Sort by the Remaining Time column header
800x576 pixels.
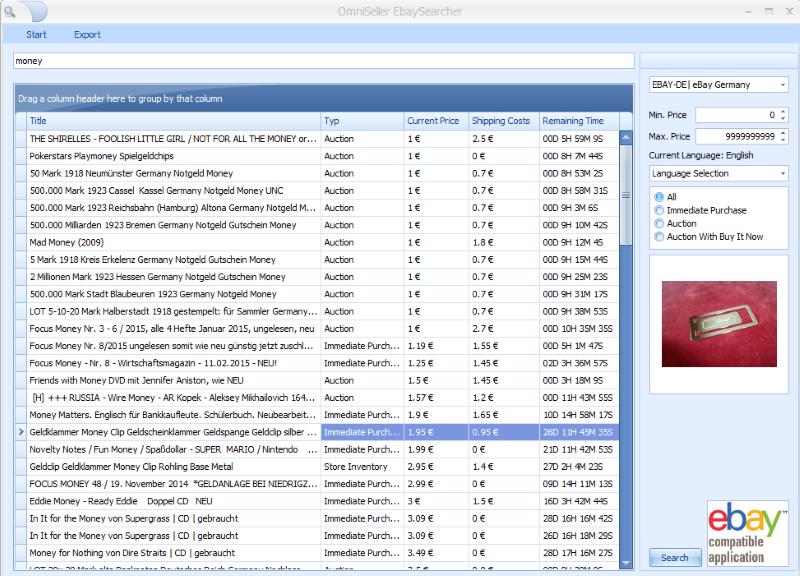pyautogui.click(x=579, y=121)
